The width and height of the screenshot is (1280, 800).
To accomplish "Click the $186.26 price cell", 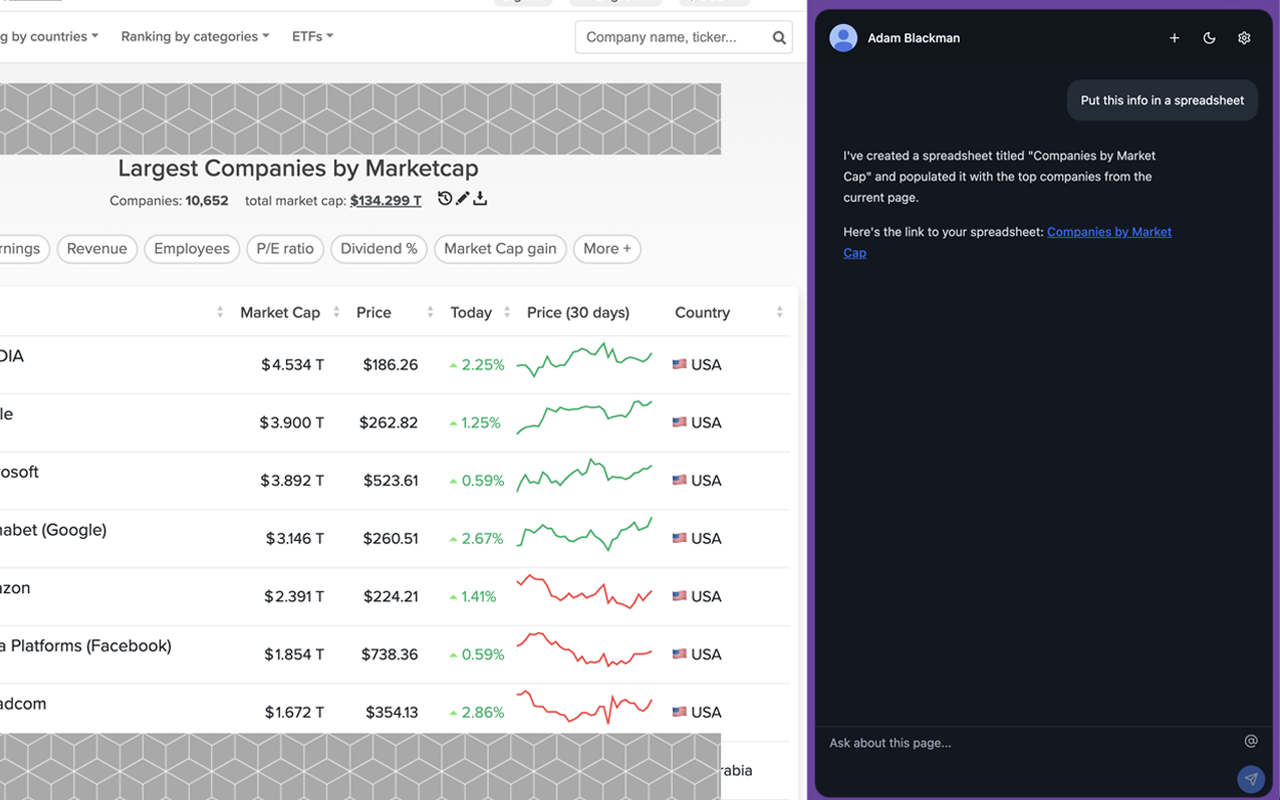I will [x=390, y=365].
